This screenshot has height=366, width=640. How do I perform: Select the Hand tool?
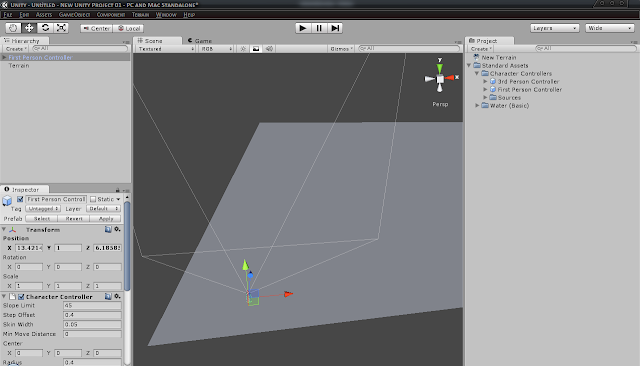coord(13,28)
